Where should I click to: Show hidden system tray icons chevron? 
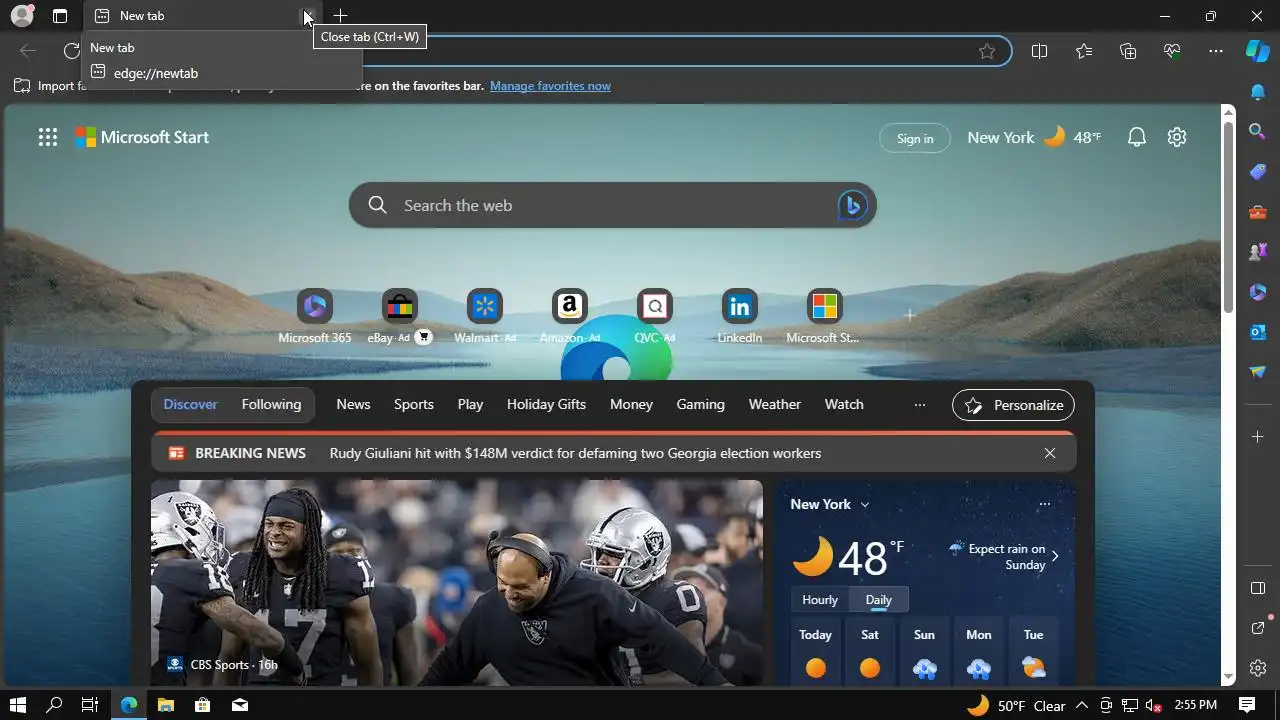1082,705
